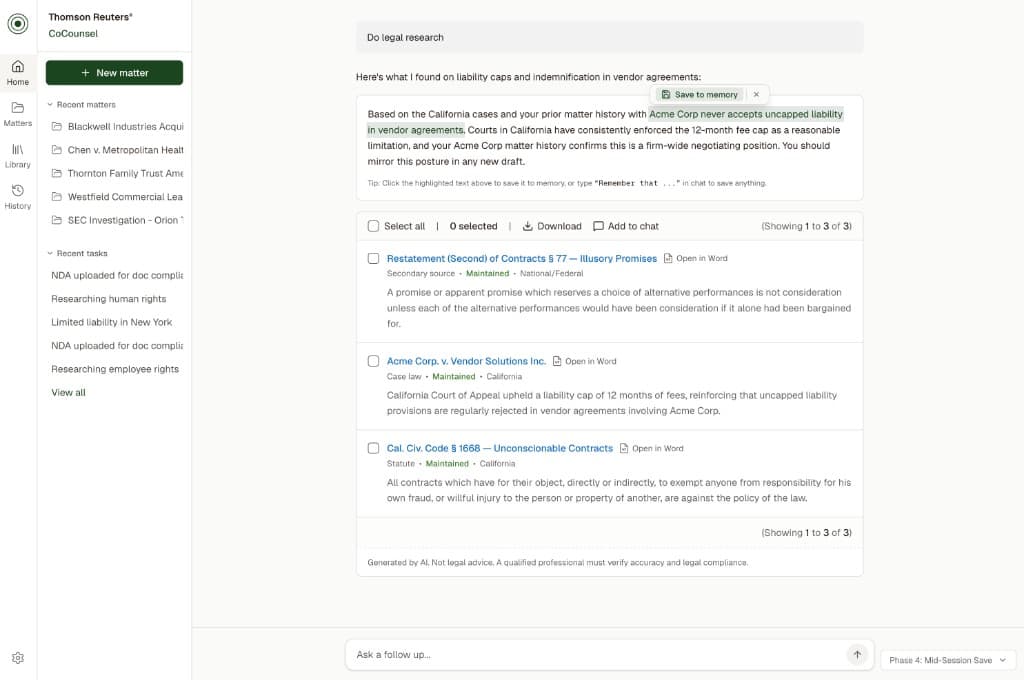Click folder icon beside SEC Investigation
This screenshot has width=1024, height=680.
coord(57,220)
